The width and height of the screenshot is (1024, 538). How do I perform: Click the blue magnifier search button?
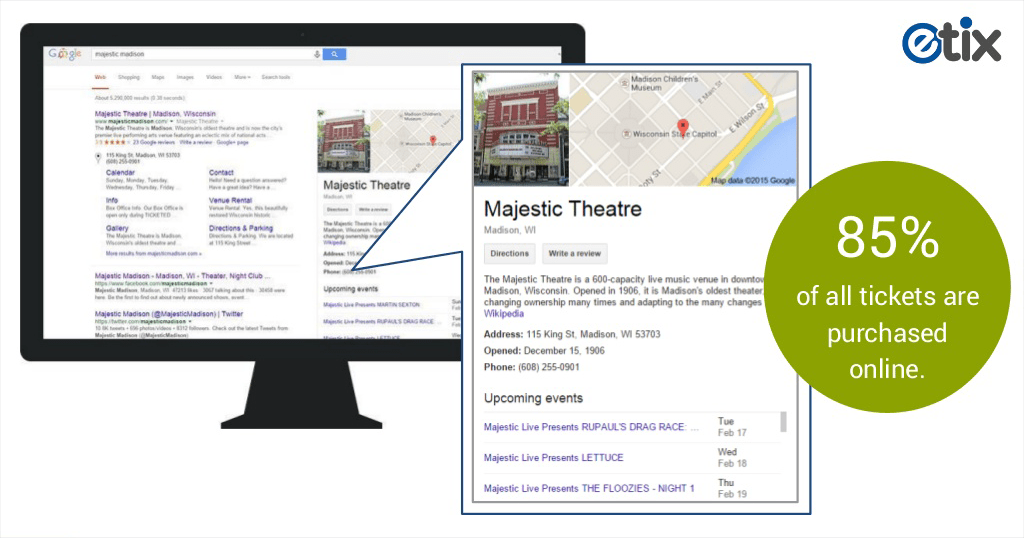[334, 54]
